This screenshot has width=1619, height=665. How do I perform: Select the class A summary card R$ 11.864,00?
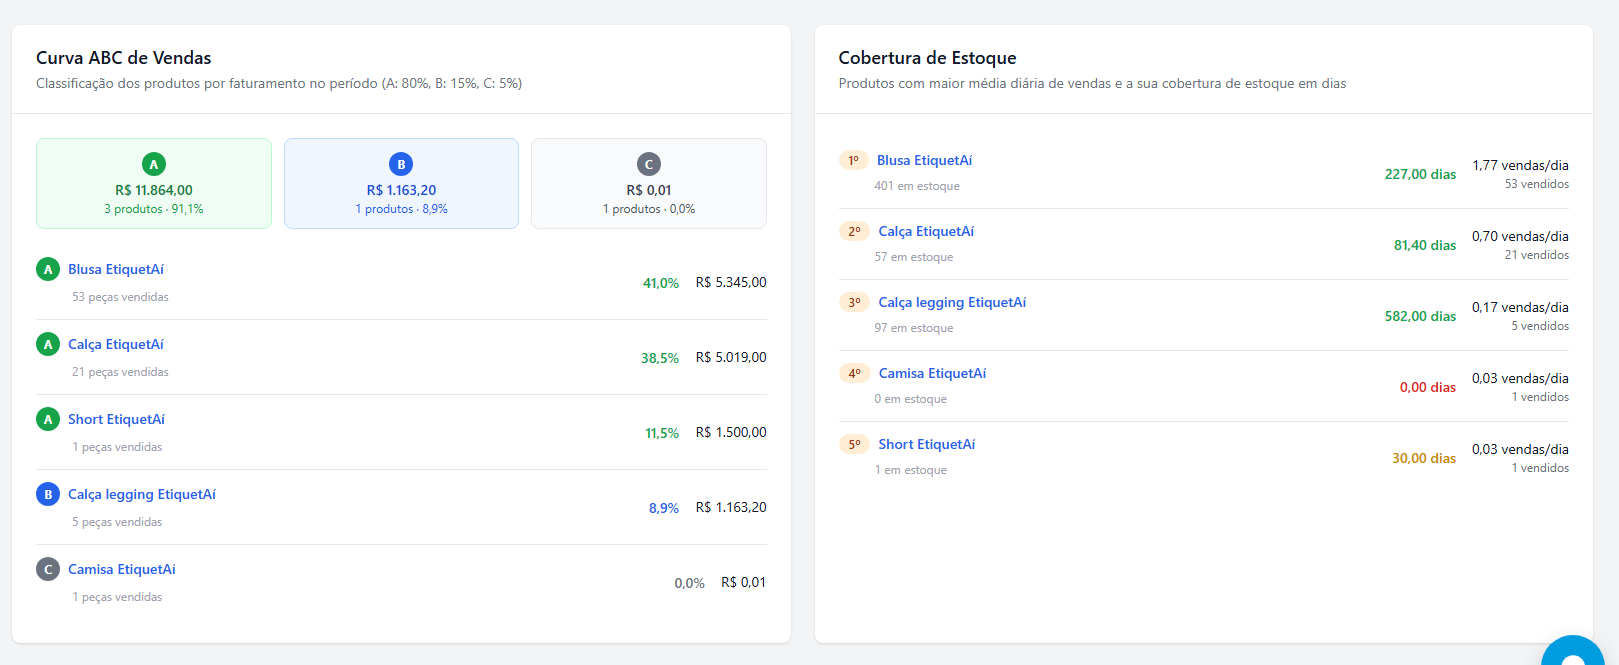(154, 184)
